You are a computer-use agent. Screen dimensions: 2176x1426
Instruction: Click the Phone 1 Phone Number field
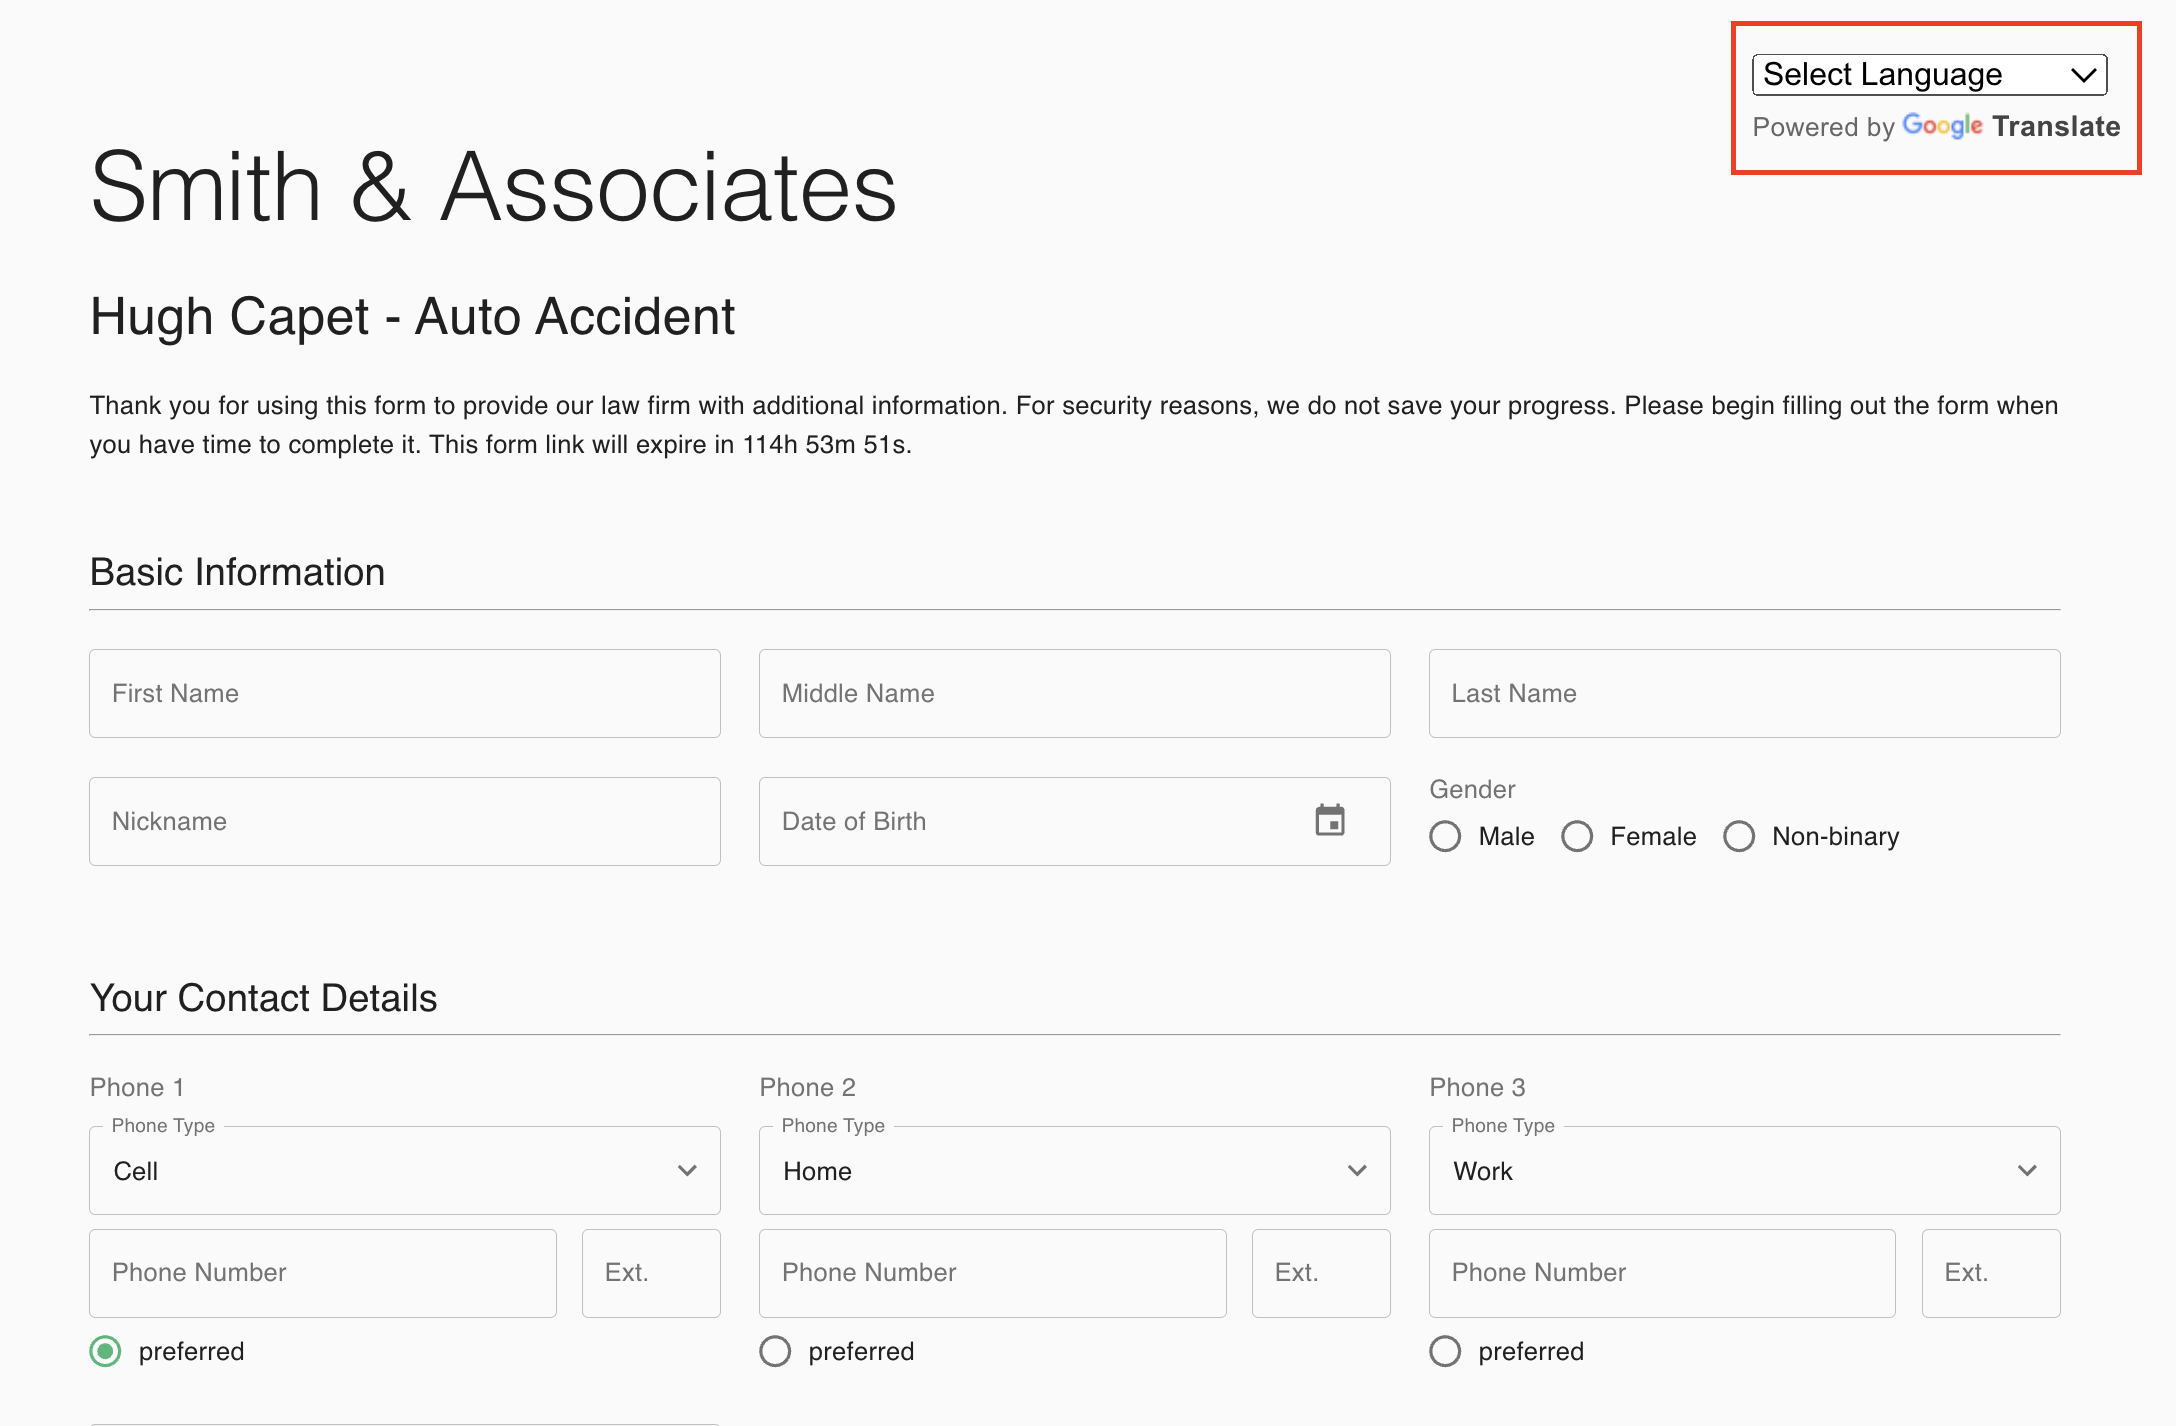point(322,1273)
